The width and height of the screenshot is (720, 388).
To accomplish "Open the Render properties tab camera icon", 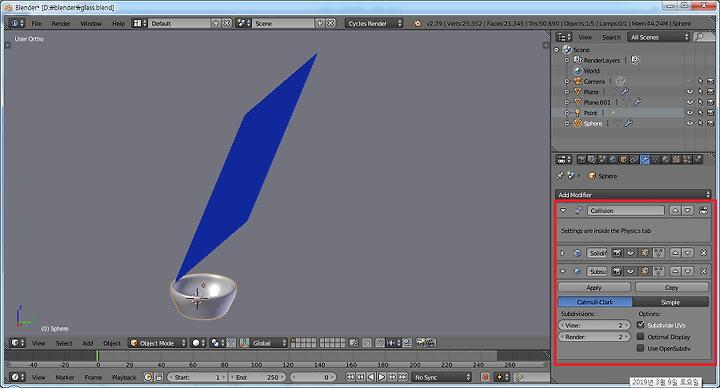I will tap(582, 159).
